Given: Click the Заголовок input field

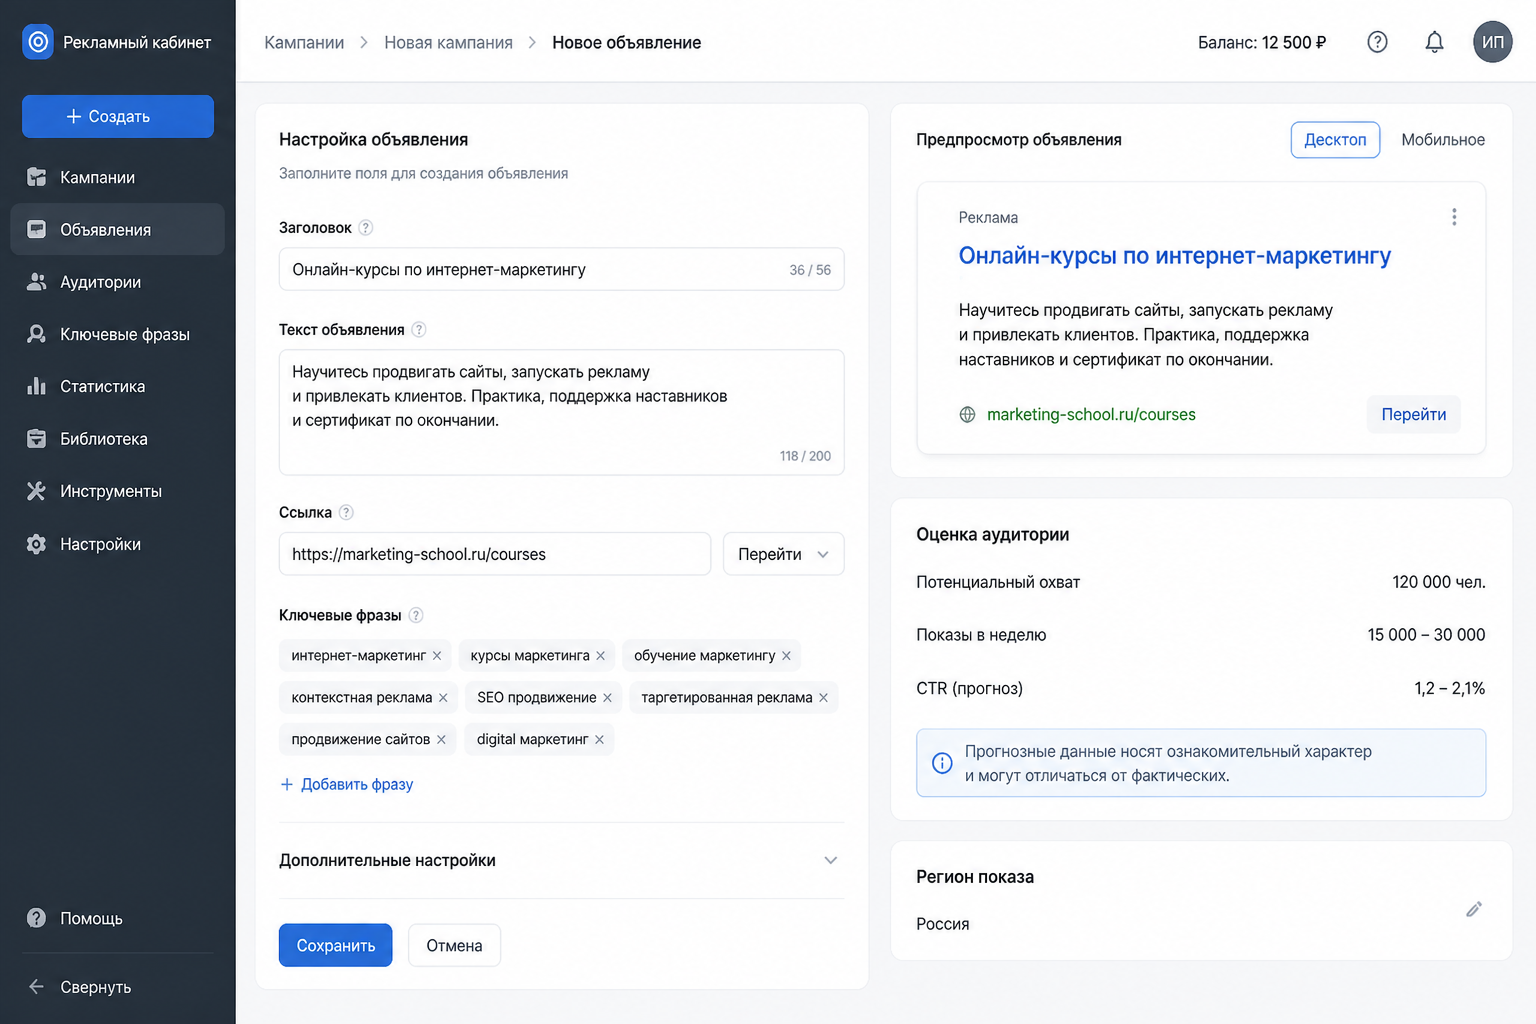Looking at the screenshot, I should pyautogui.click(x=561, y=269).
